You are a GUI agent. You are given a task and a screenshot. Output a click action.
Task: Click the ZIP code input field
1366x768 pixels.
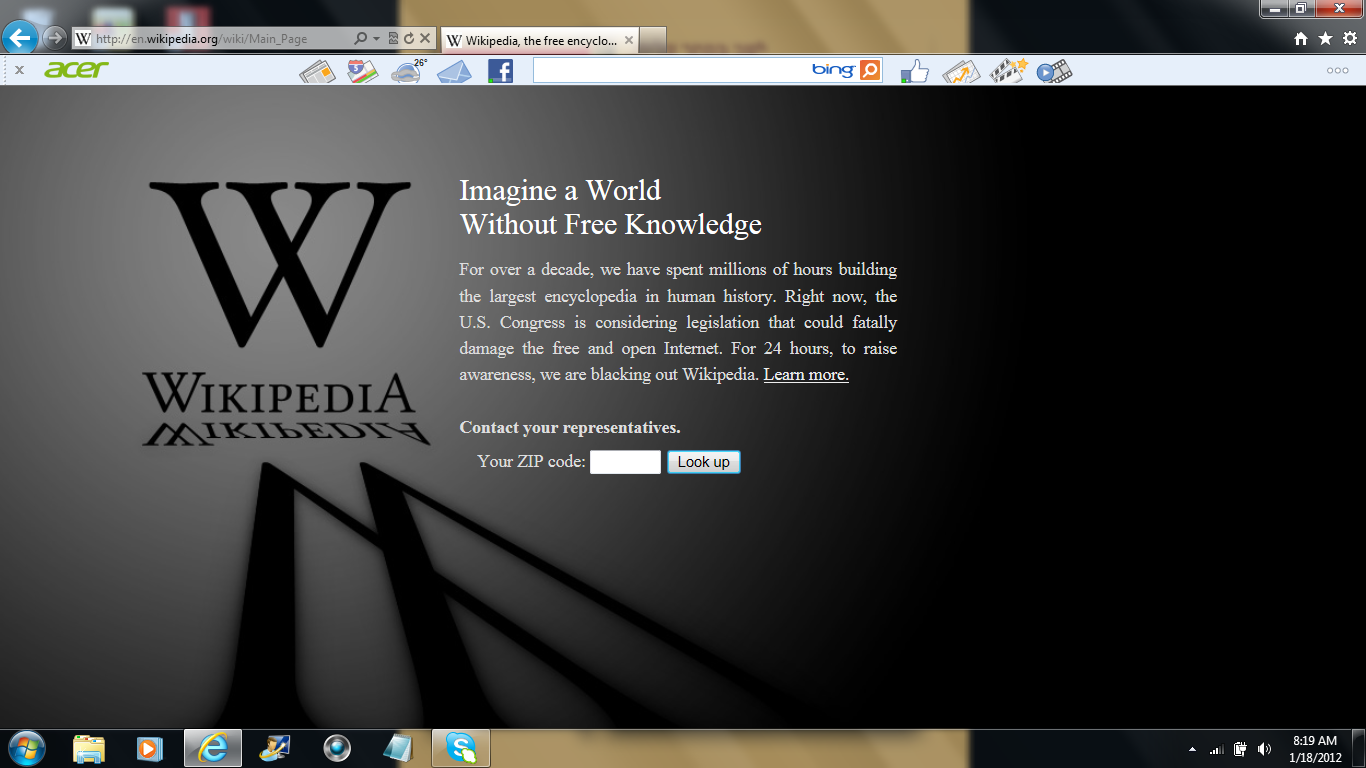(x=625, y=462)
